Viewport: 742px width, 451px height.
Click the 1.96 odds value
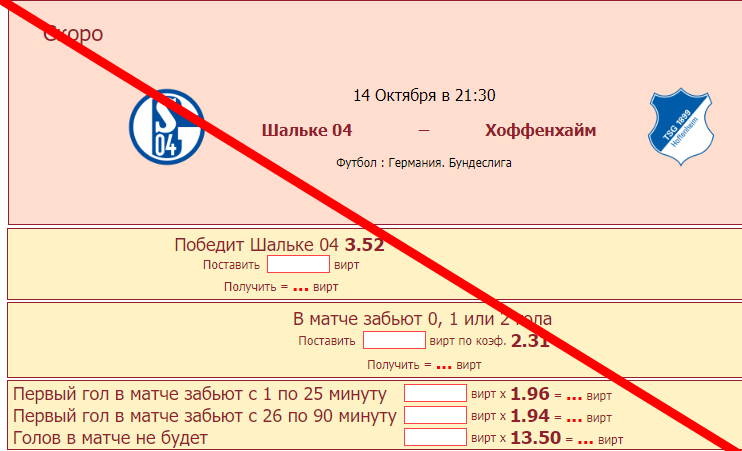[x=530, y=394]
